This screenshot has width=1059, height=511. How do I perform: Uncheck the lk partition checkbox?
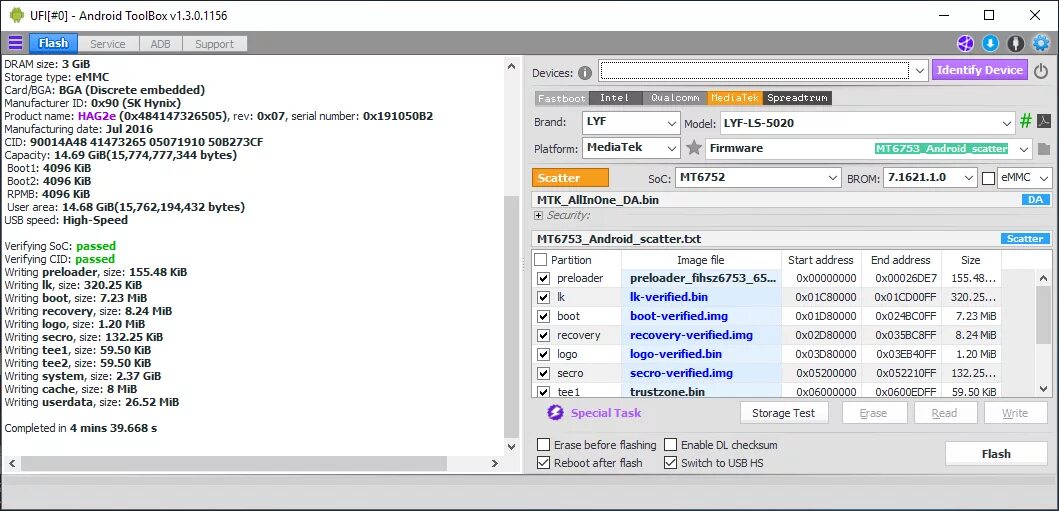pos(543,297)
